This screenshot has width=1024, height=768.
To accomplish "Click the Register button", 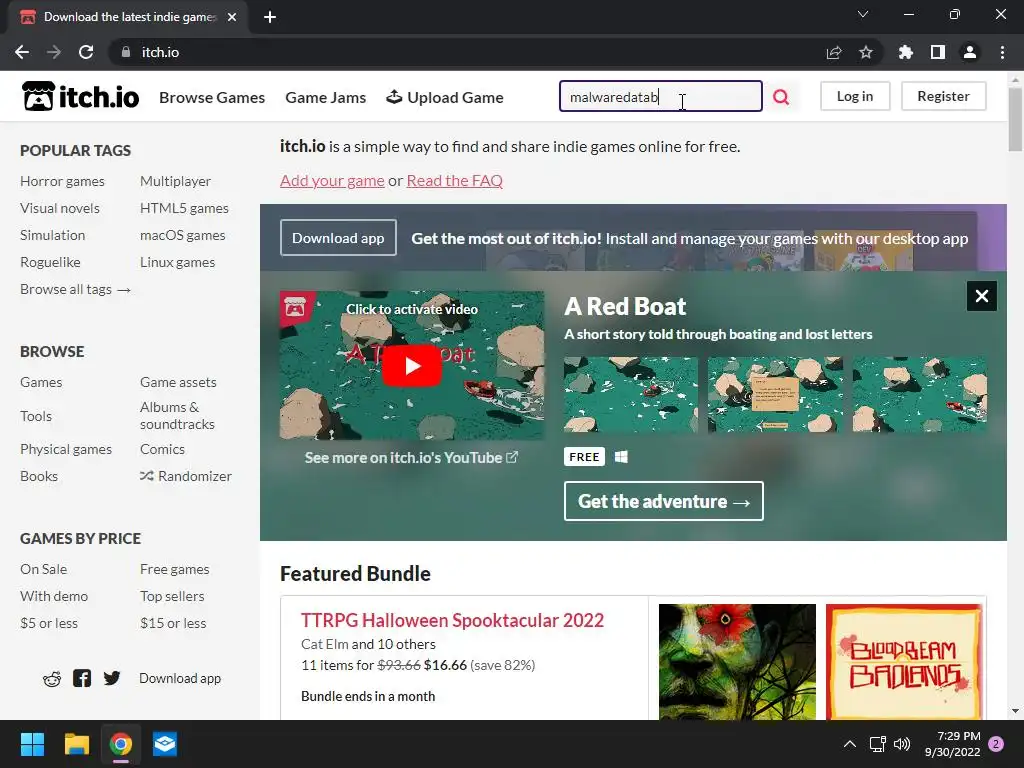I will [944, 96].
